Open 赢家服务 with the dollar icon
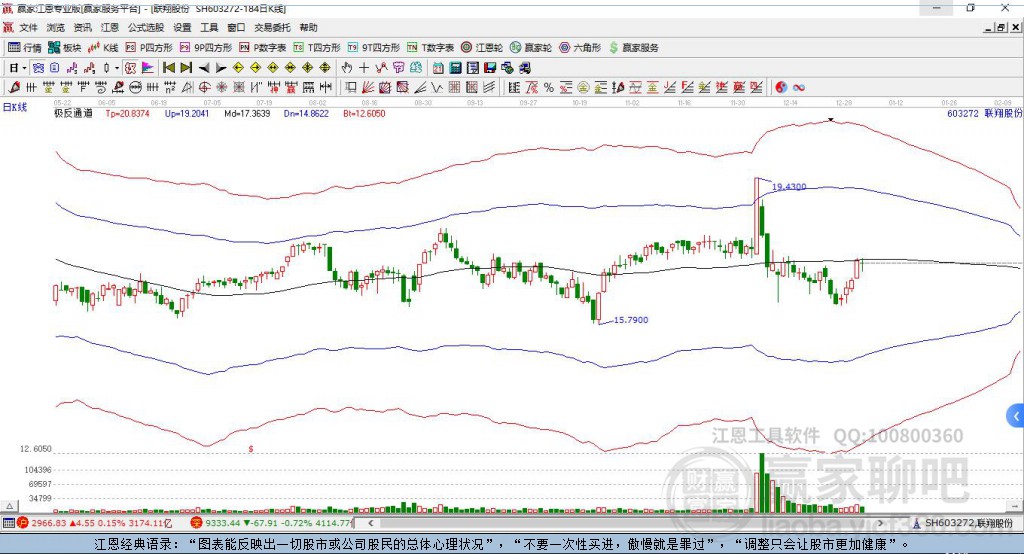The height and width of the screenshot is (554, 1024). pyautogui.click(x=634, y=48)
